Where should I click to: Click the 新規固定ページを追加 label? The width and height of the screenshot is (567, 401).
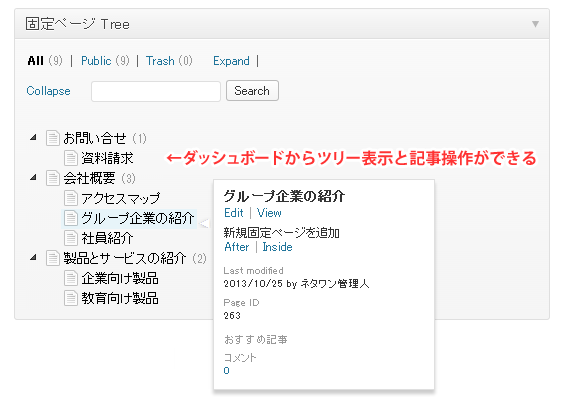[x=282, y=233]
